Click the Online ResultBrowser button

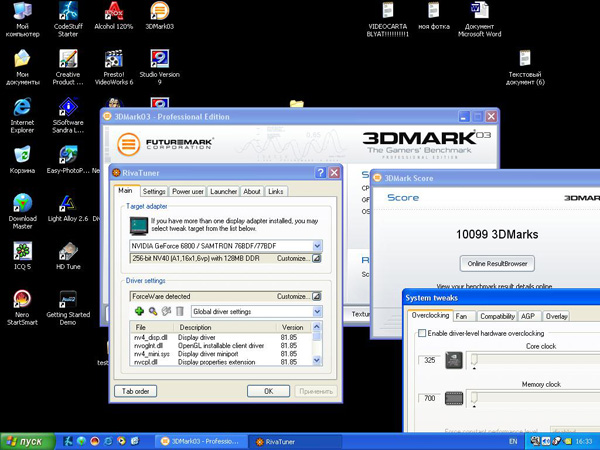497,264
